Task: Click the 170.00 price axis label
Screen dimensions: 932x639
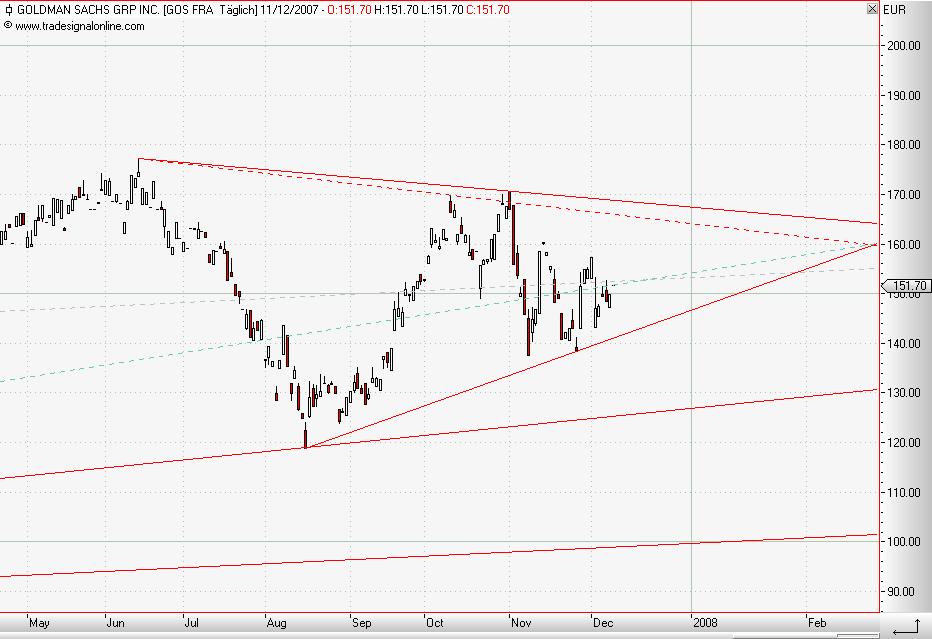Action: point(903,195)
